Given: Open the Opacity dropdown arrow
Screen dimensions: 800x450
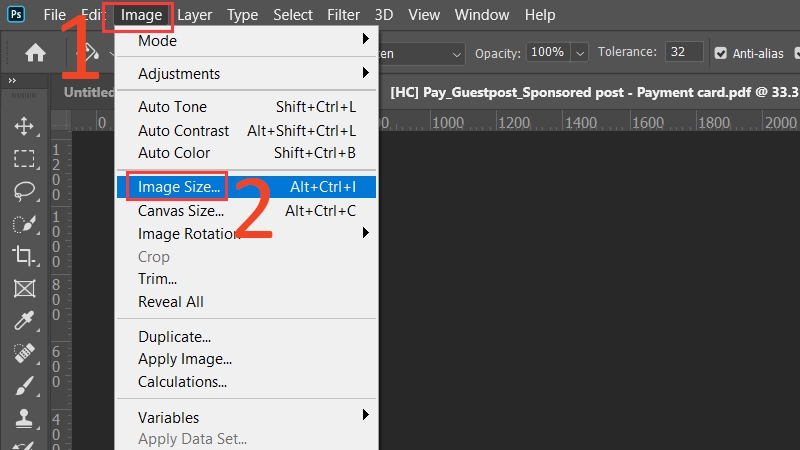Looking at the screenshot, I should pyautogui.click(x=578, y=53).
